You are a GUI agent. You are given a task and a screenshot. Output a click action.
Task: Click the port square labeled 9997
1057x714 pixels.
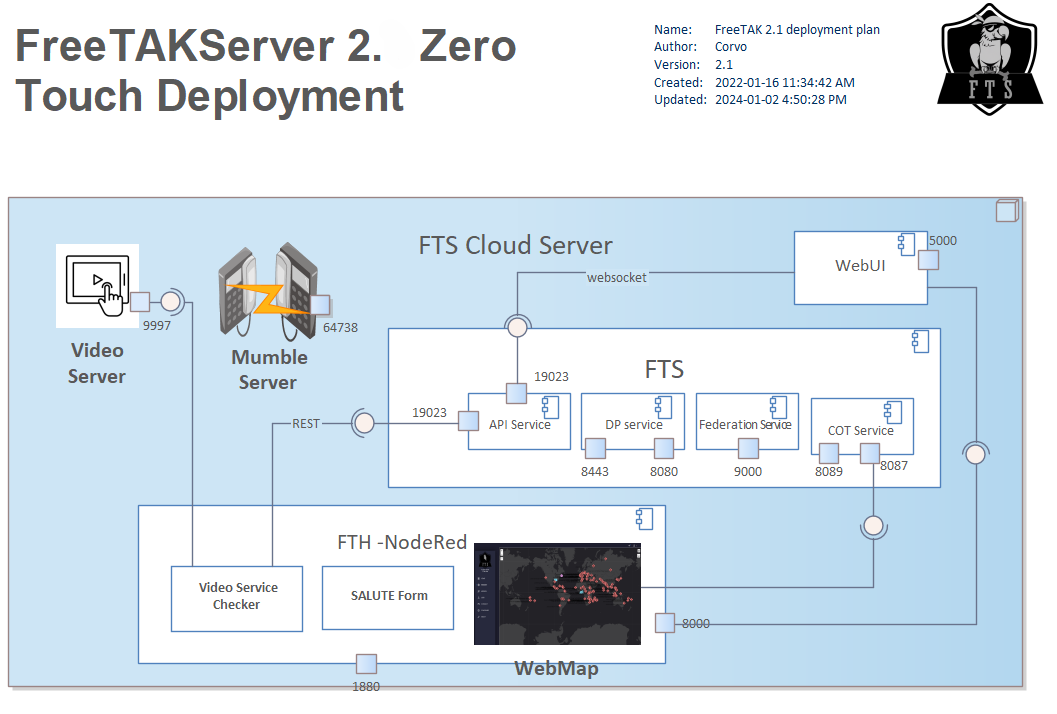tap(140, 301)
